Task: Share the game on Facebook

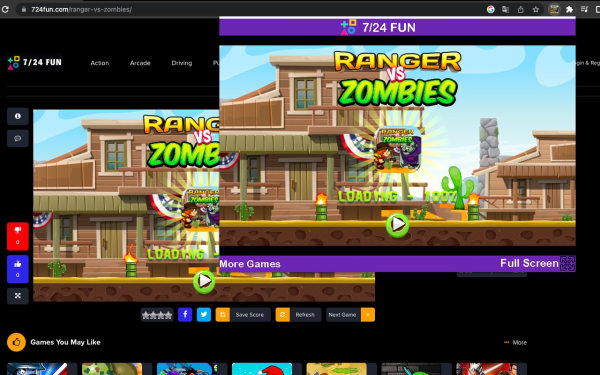Action: click(185, 315)
